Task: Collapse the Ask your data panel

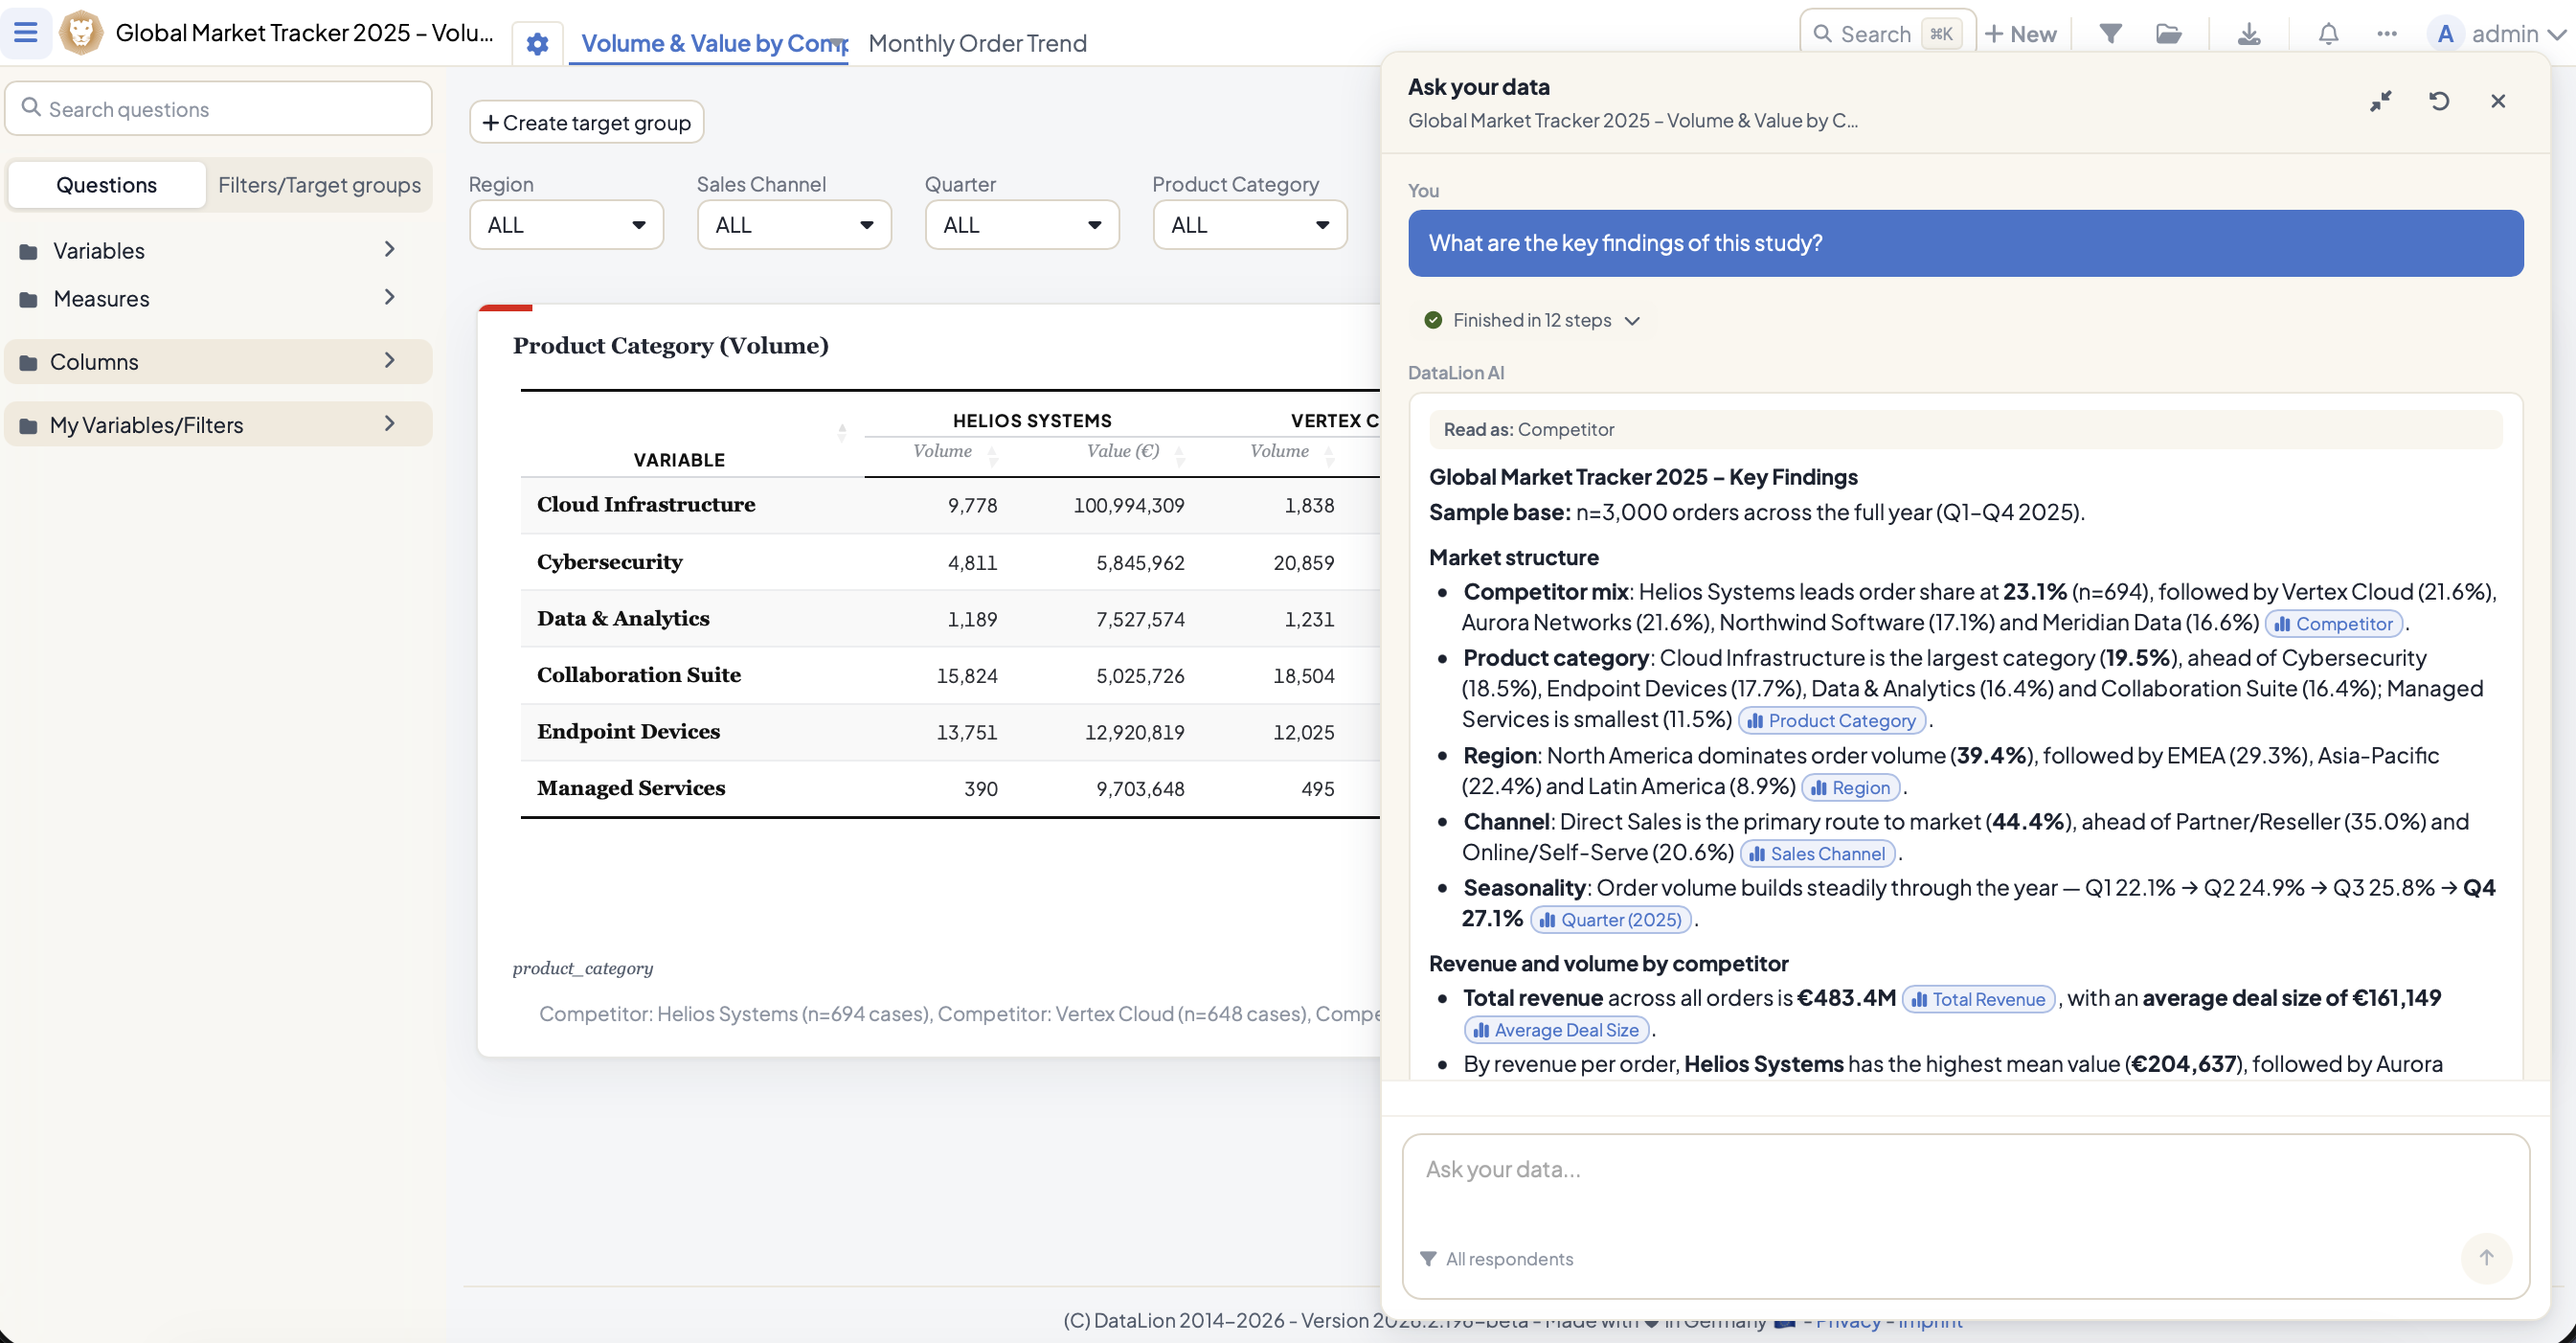Action: pyautogui.click(x=2381, y=101)
